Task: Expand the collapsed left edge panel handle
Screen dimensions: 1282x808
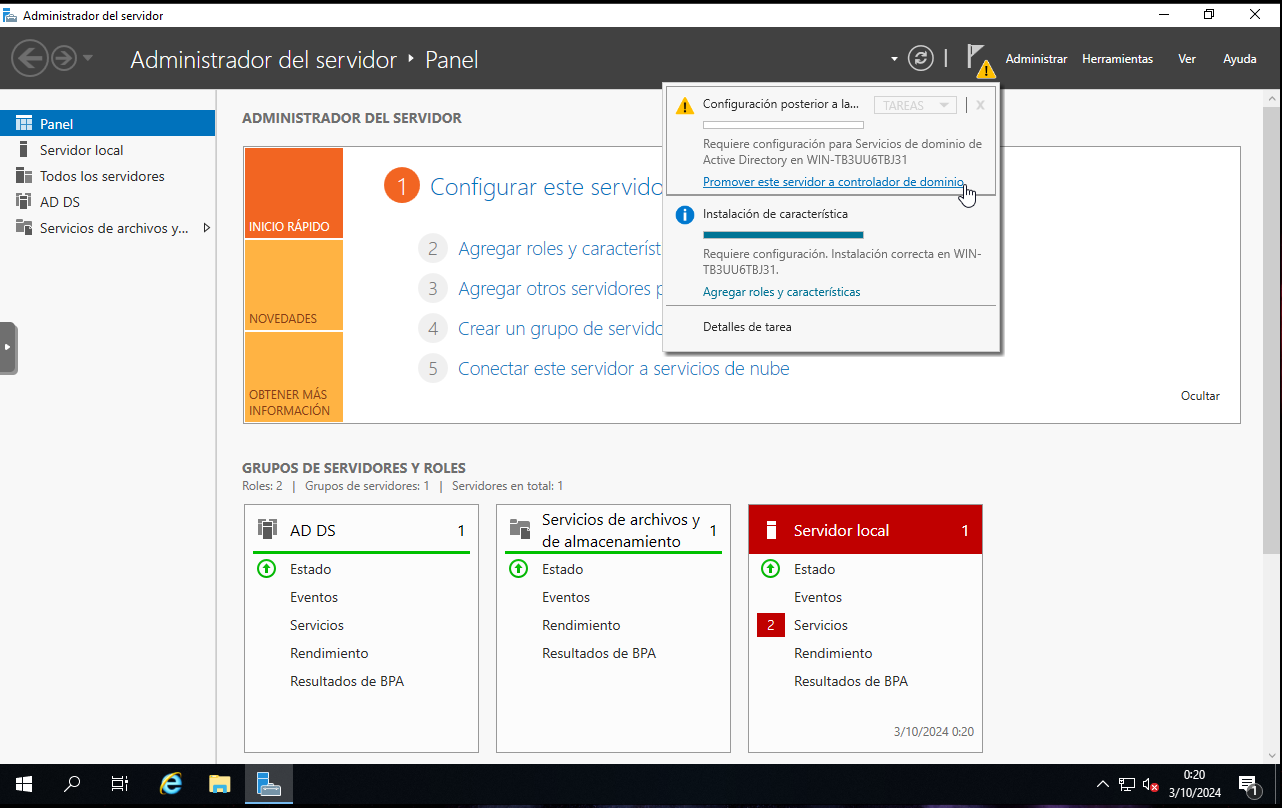Action: 8,347
